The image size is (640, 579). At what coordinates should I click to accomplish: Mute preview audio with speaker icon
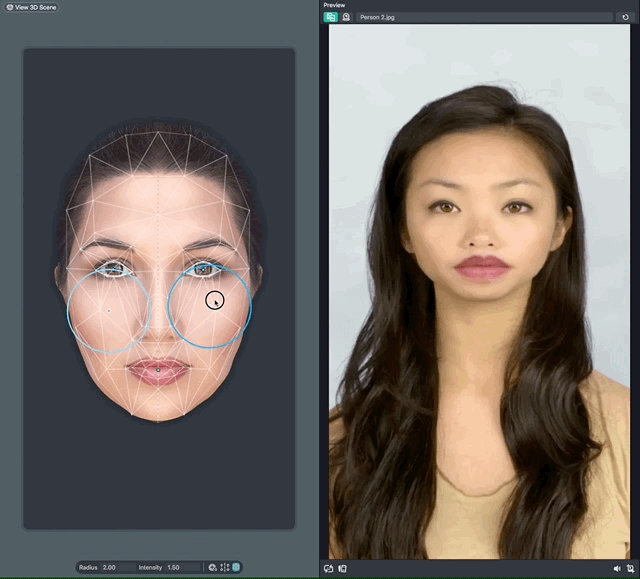tap(617, 568)
